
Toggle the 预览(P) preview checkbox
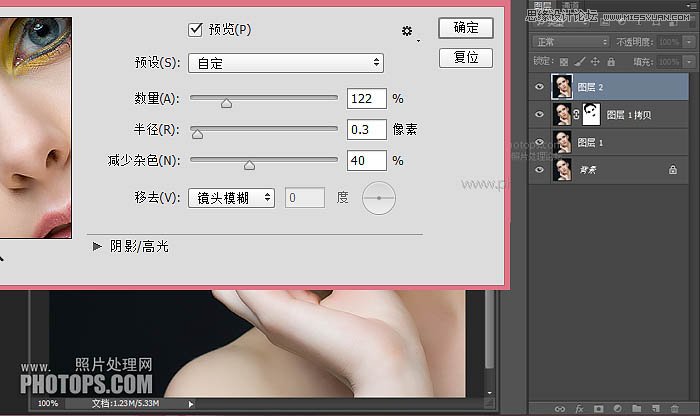click(195, 30)
